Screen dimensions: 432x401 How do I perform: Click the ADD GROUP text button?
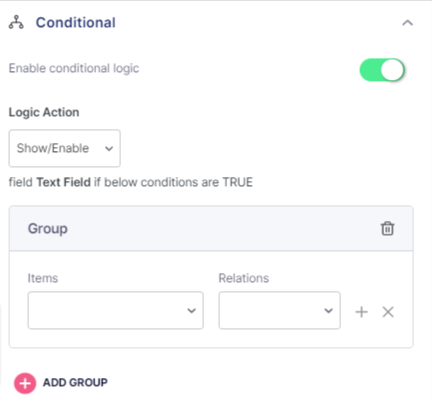(x=75, y=382)
